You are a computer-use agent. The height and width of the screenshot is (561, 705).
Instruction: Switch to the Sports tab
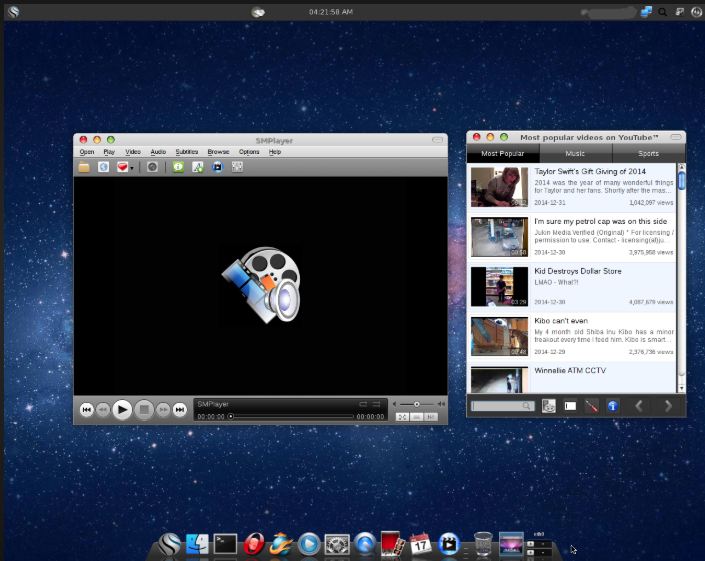coord(649,154)
